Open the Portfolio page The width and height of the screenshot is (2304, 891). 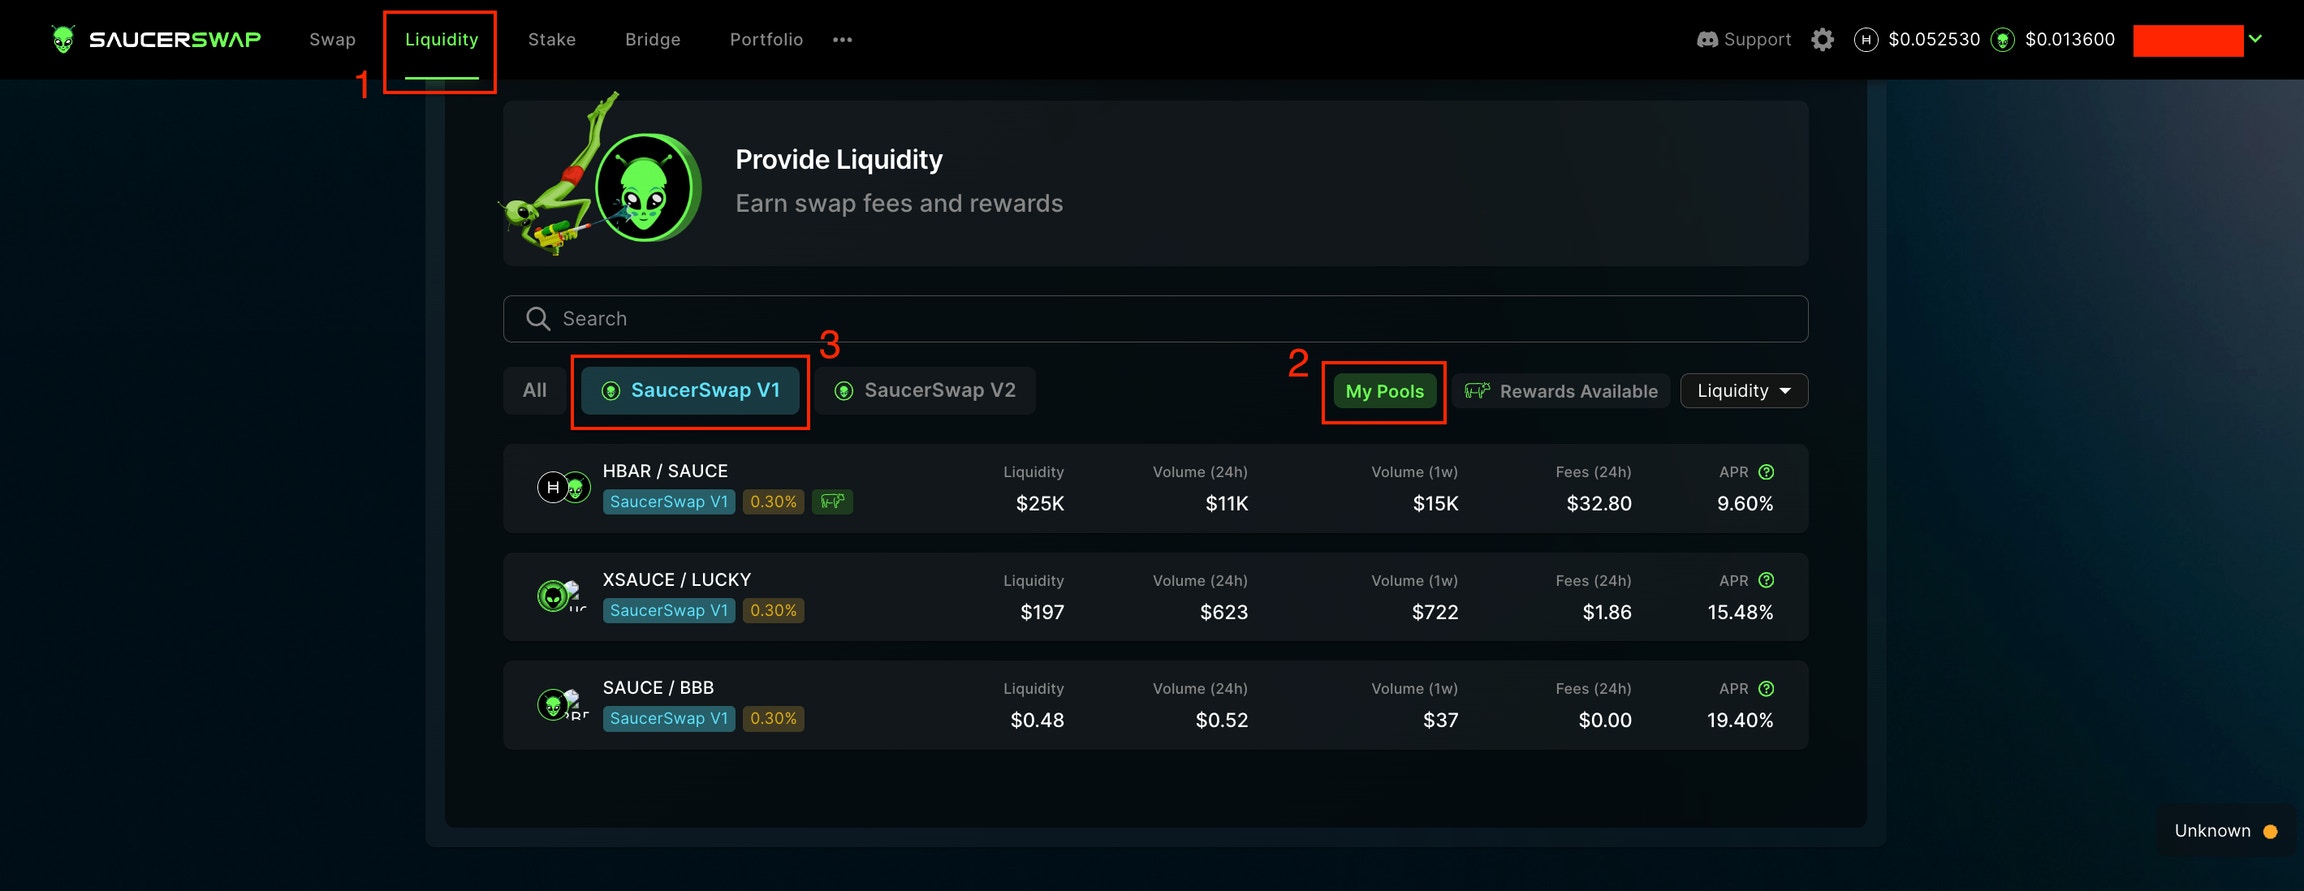(766, 39)
